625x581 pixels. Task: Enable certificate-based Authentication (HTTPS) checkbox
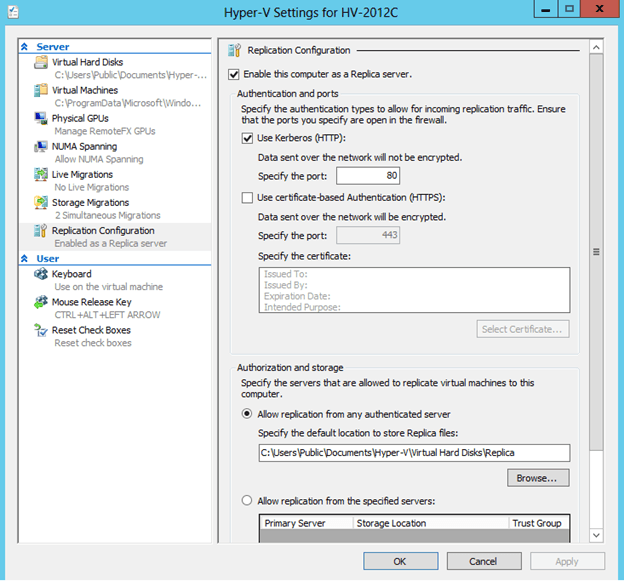[x=247, y=198]
